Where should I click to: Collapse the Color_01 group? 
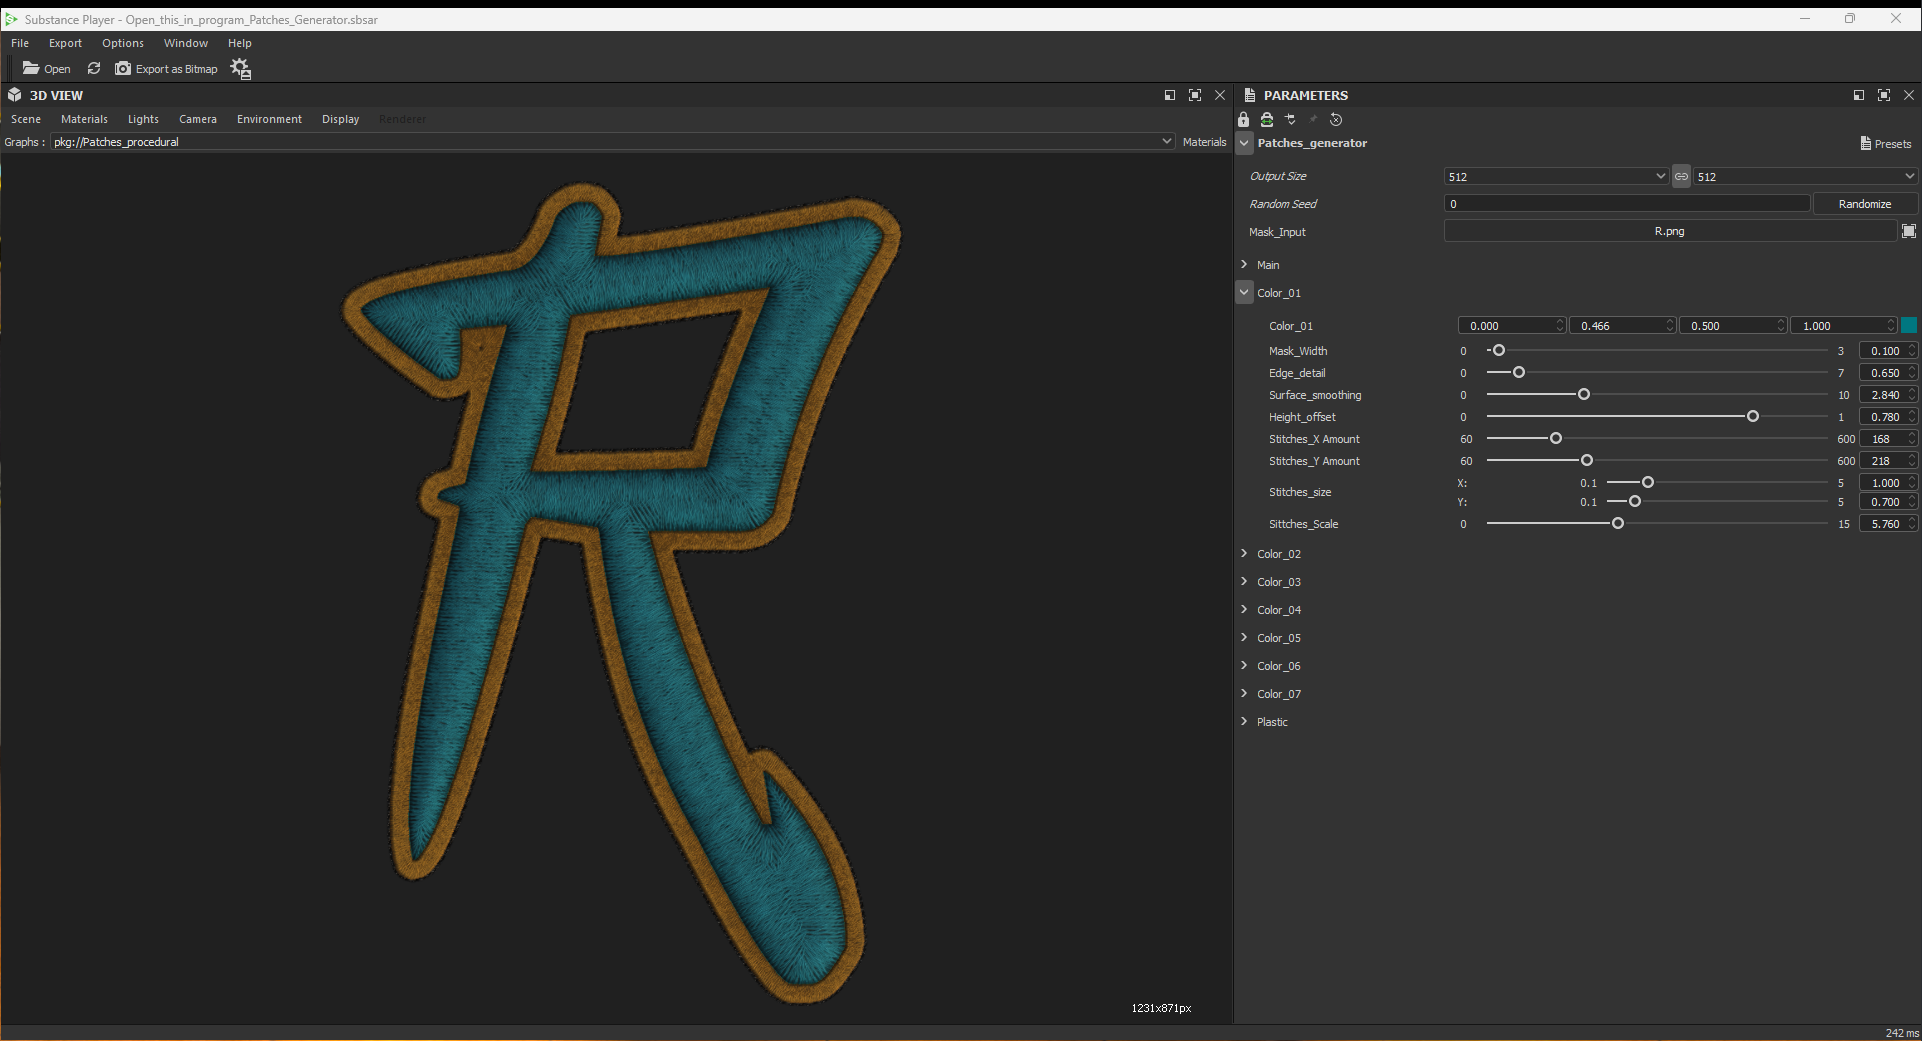(x=1245, y=292)
